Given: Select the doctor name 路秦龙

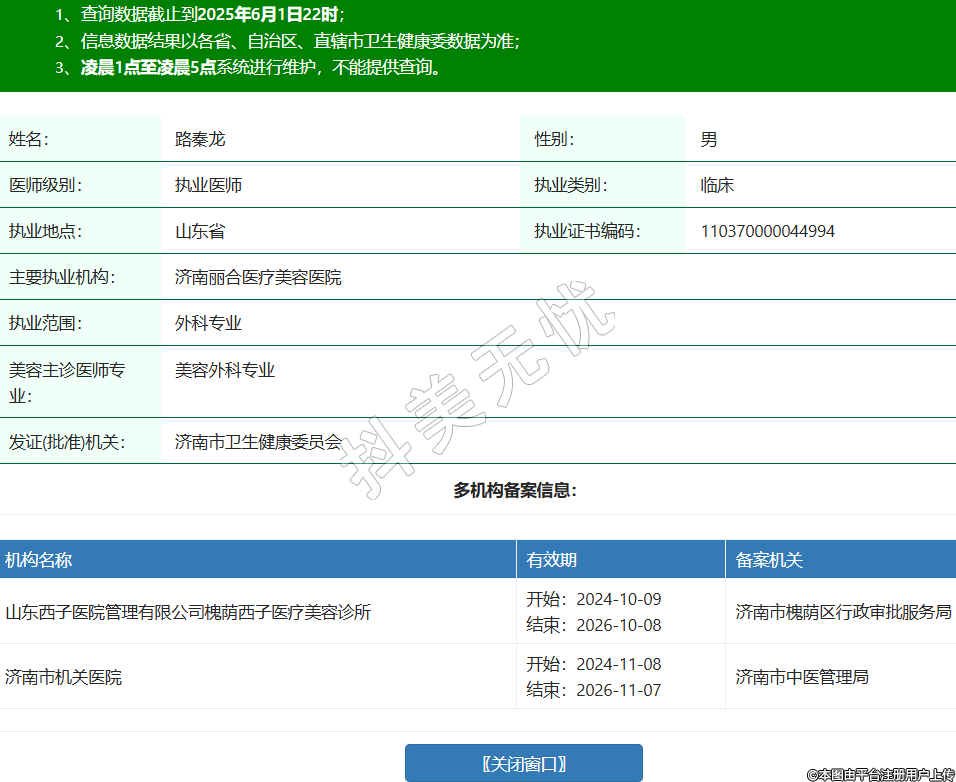Looking at the screenshot, I should 200,139.
